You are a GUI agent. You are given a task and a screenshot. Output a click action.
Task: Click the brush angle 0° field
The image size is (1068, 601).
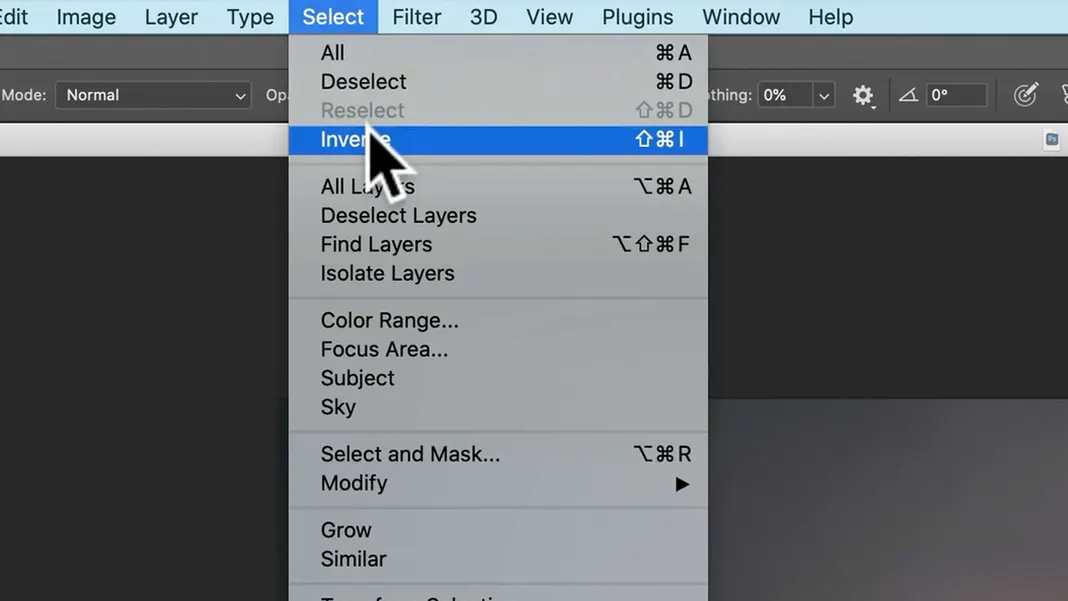tap(956, 95)
